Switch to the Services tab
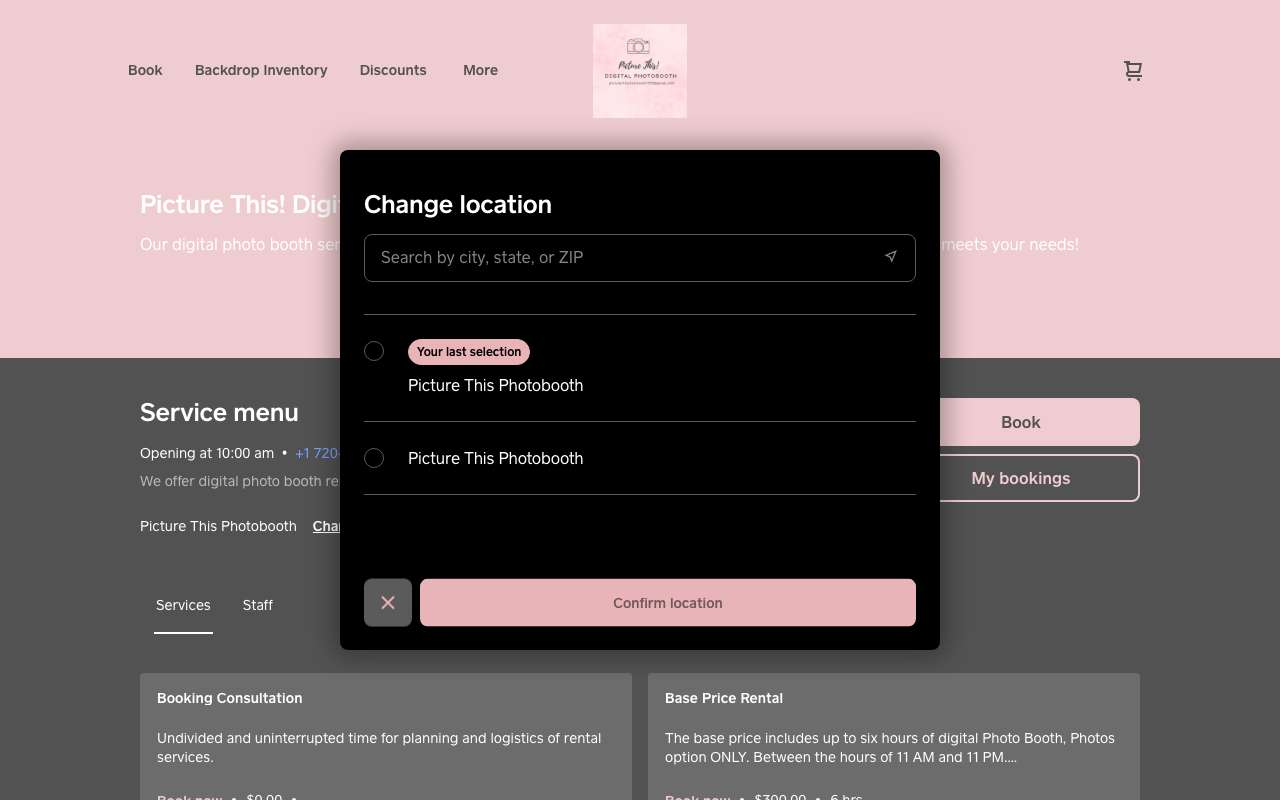 coord(183,605)
